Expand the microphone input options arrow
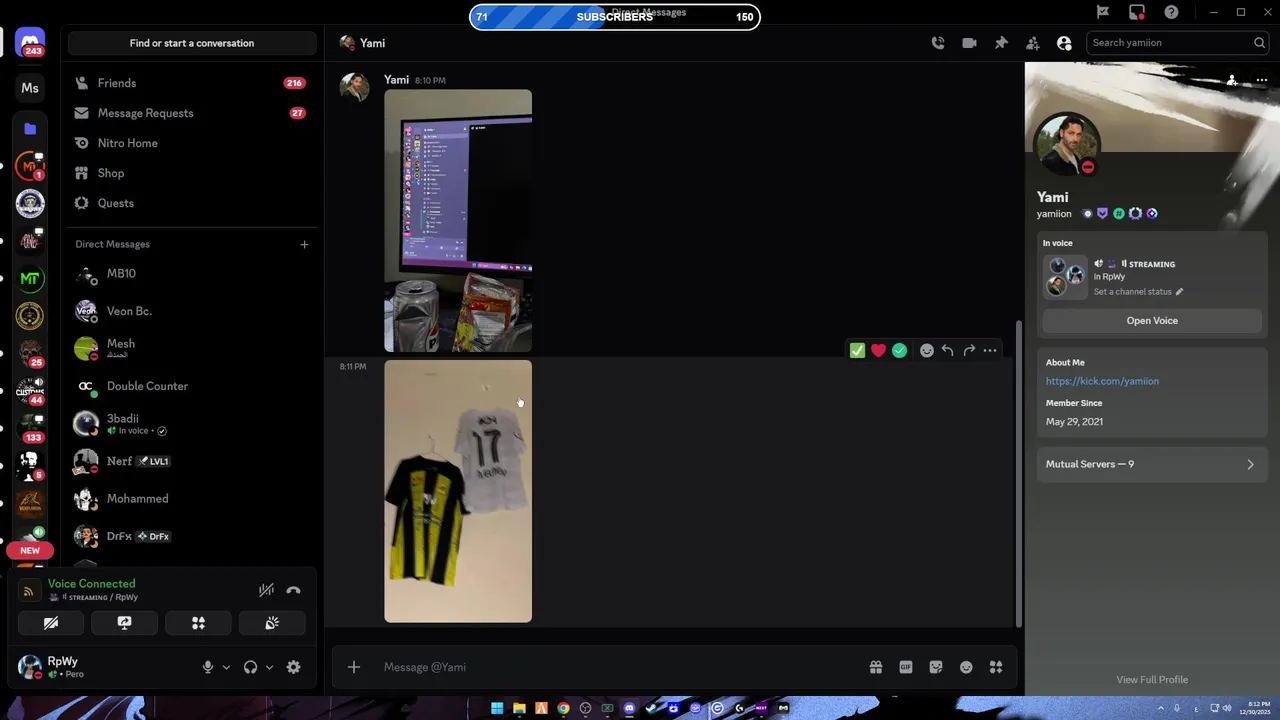This screenshot has height=720, width=1280. click(x=226, y=667)
